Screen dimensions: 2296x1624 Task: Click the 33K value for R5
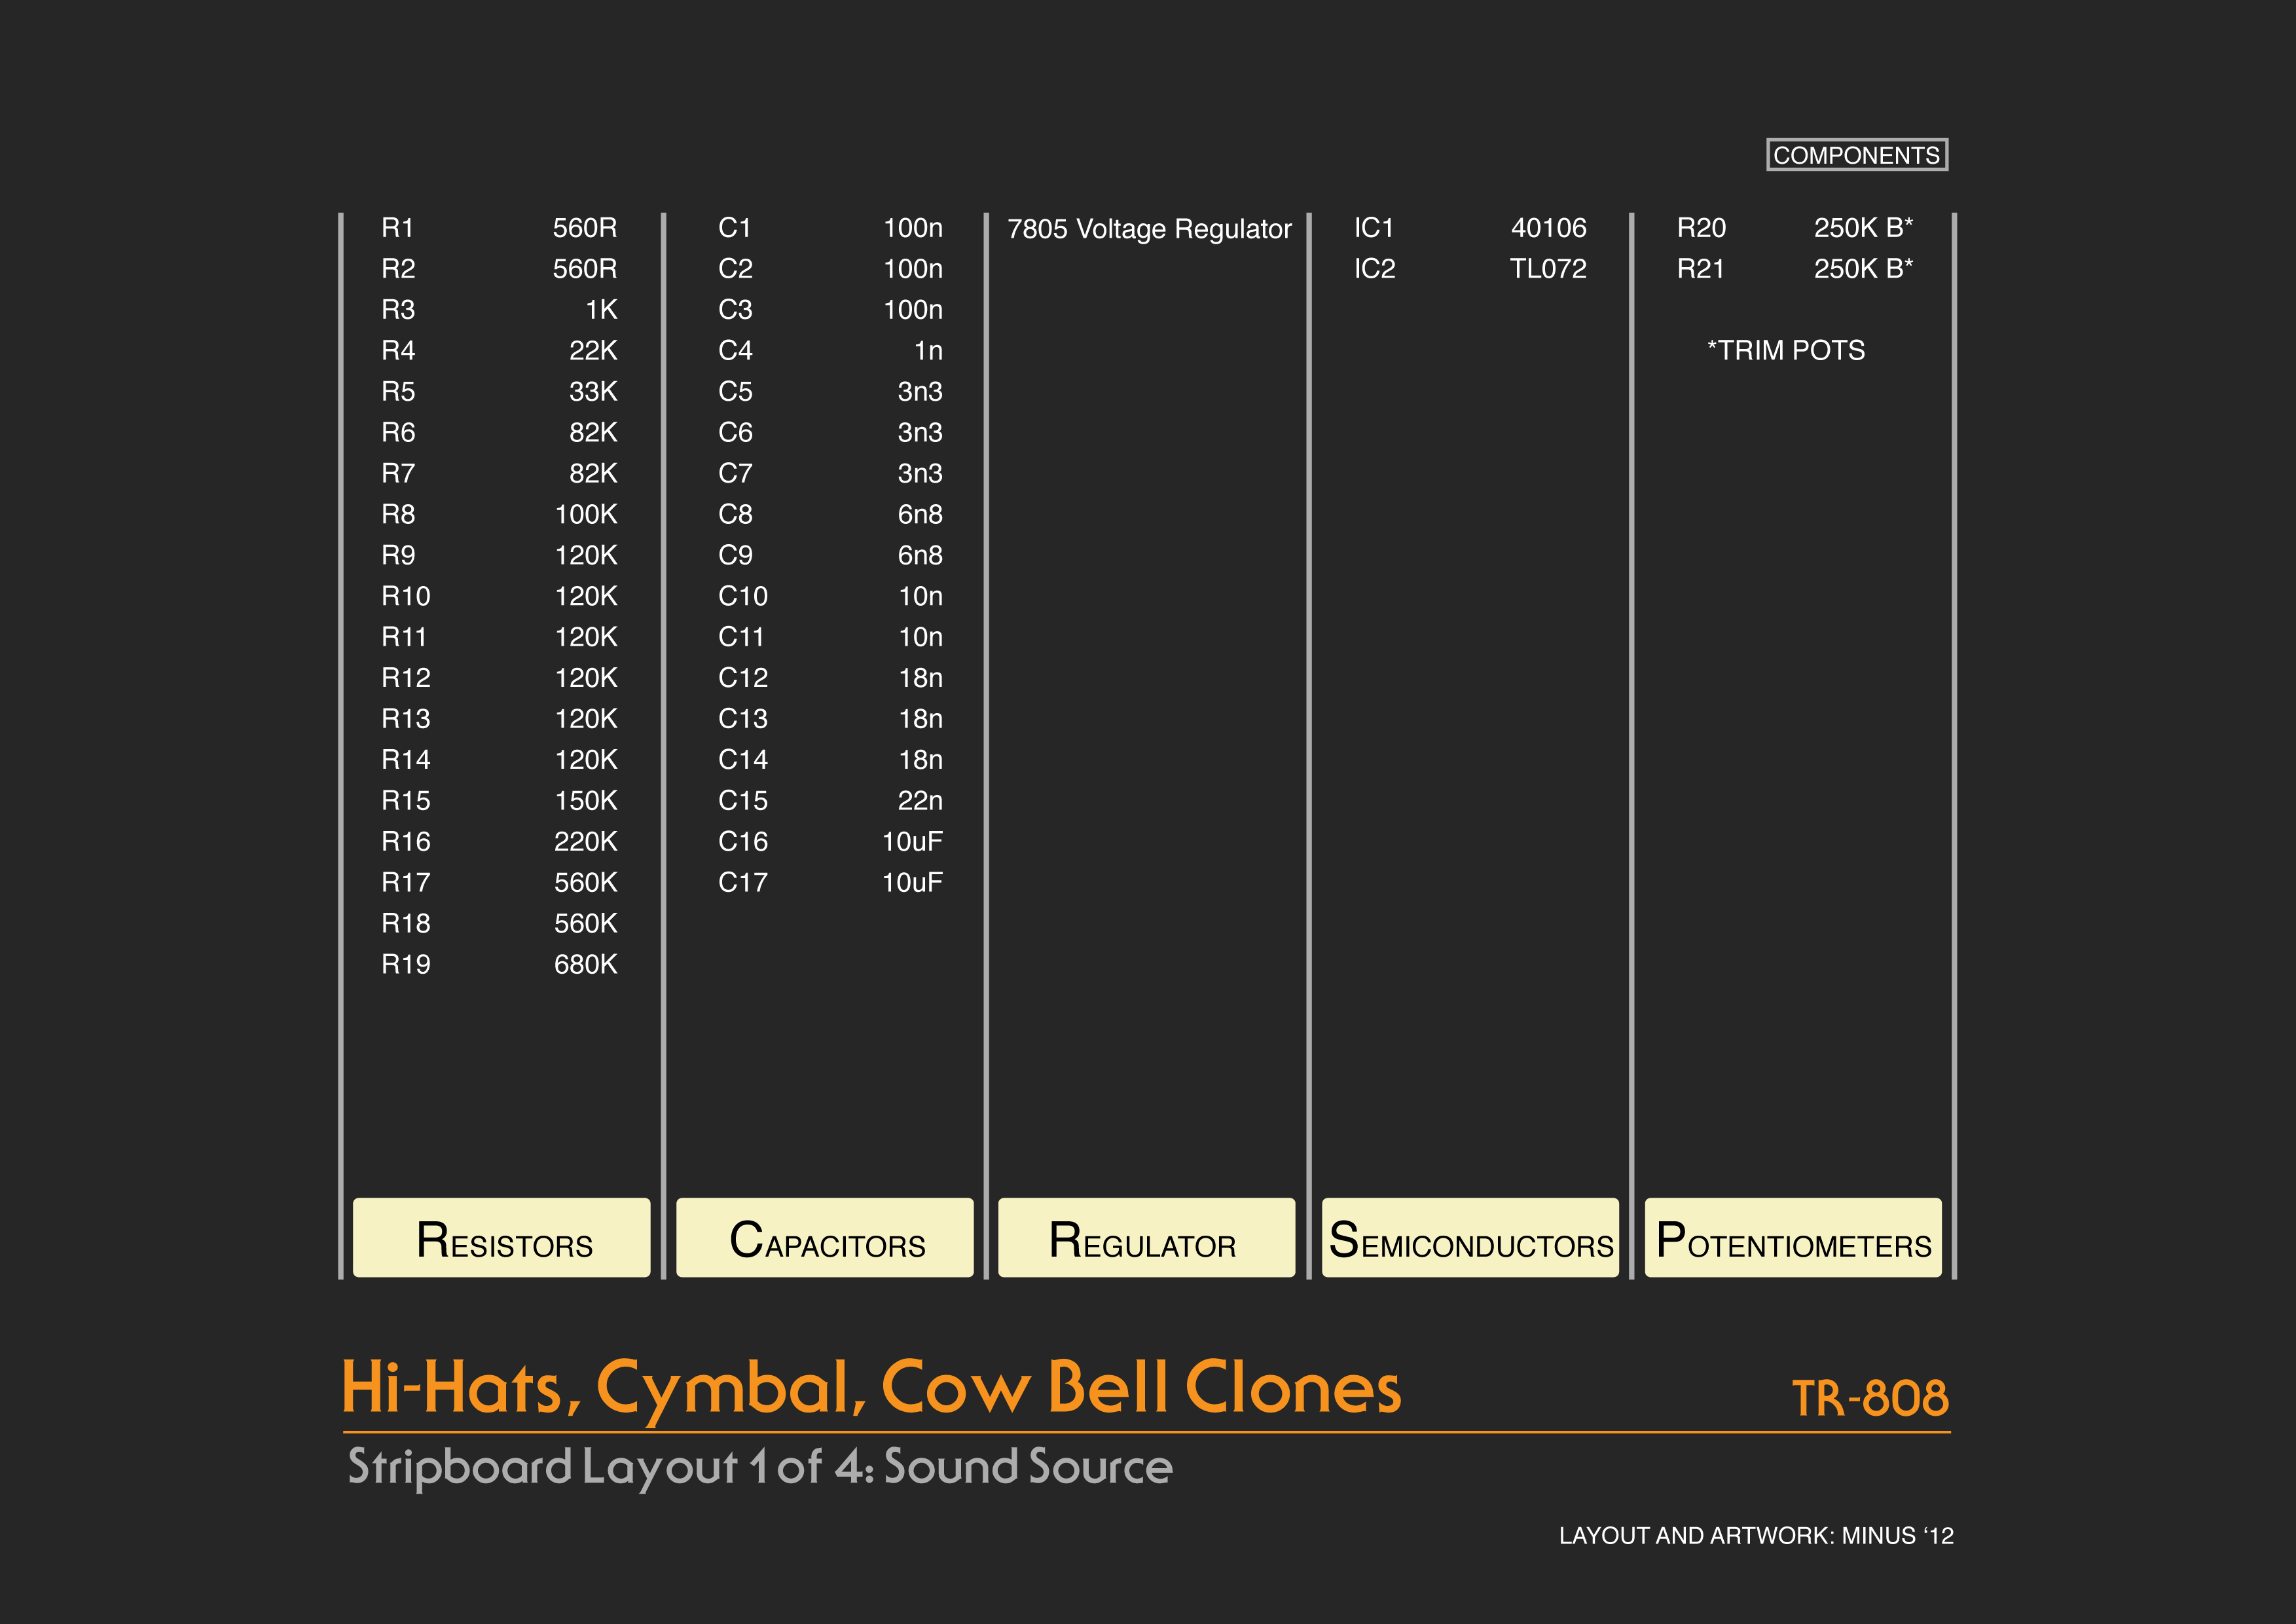593,392
